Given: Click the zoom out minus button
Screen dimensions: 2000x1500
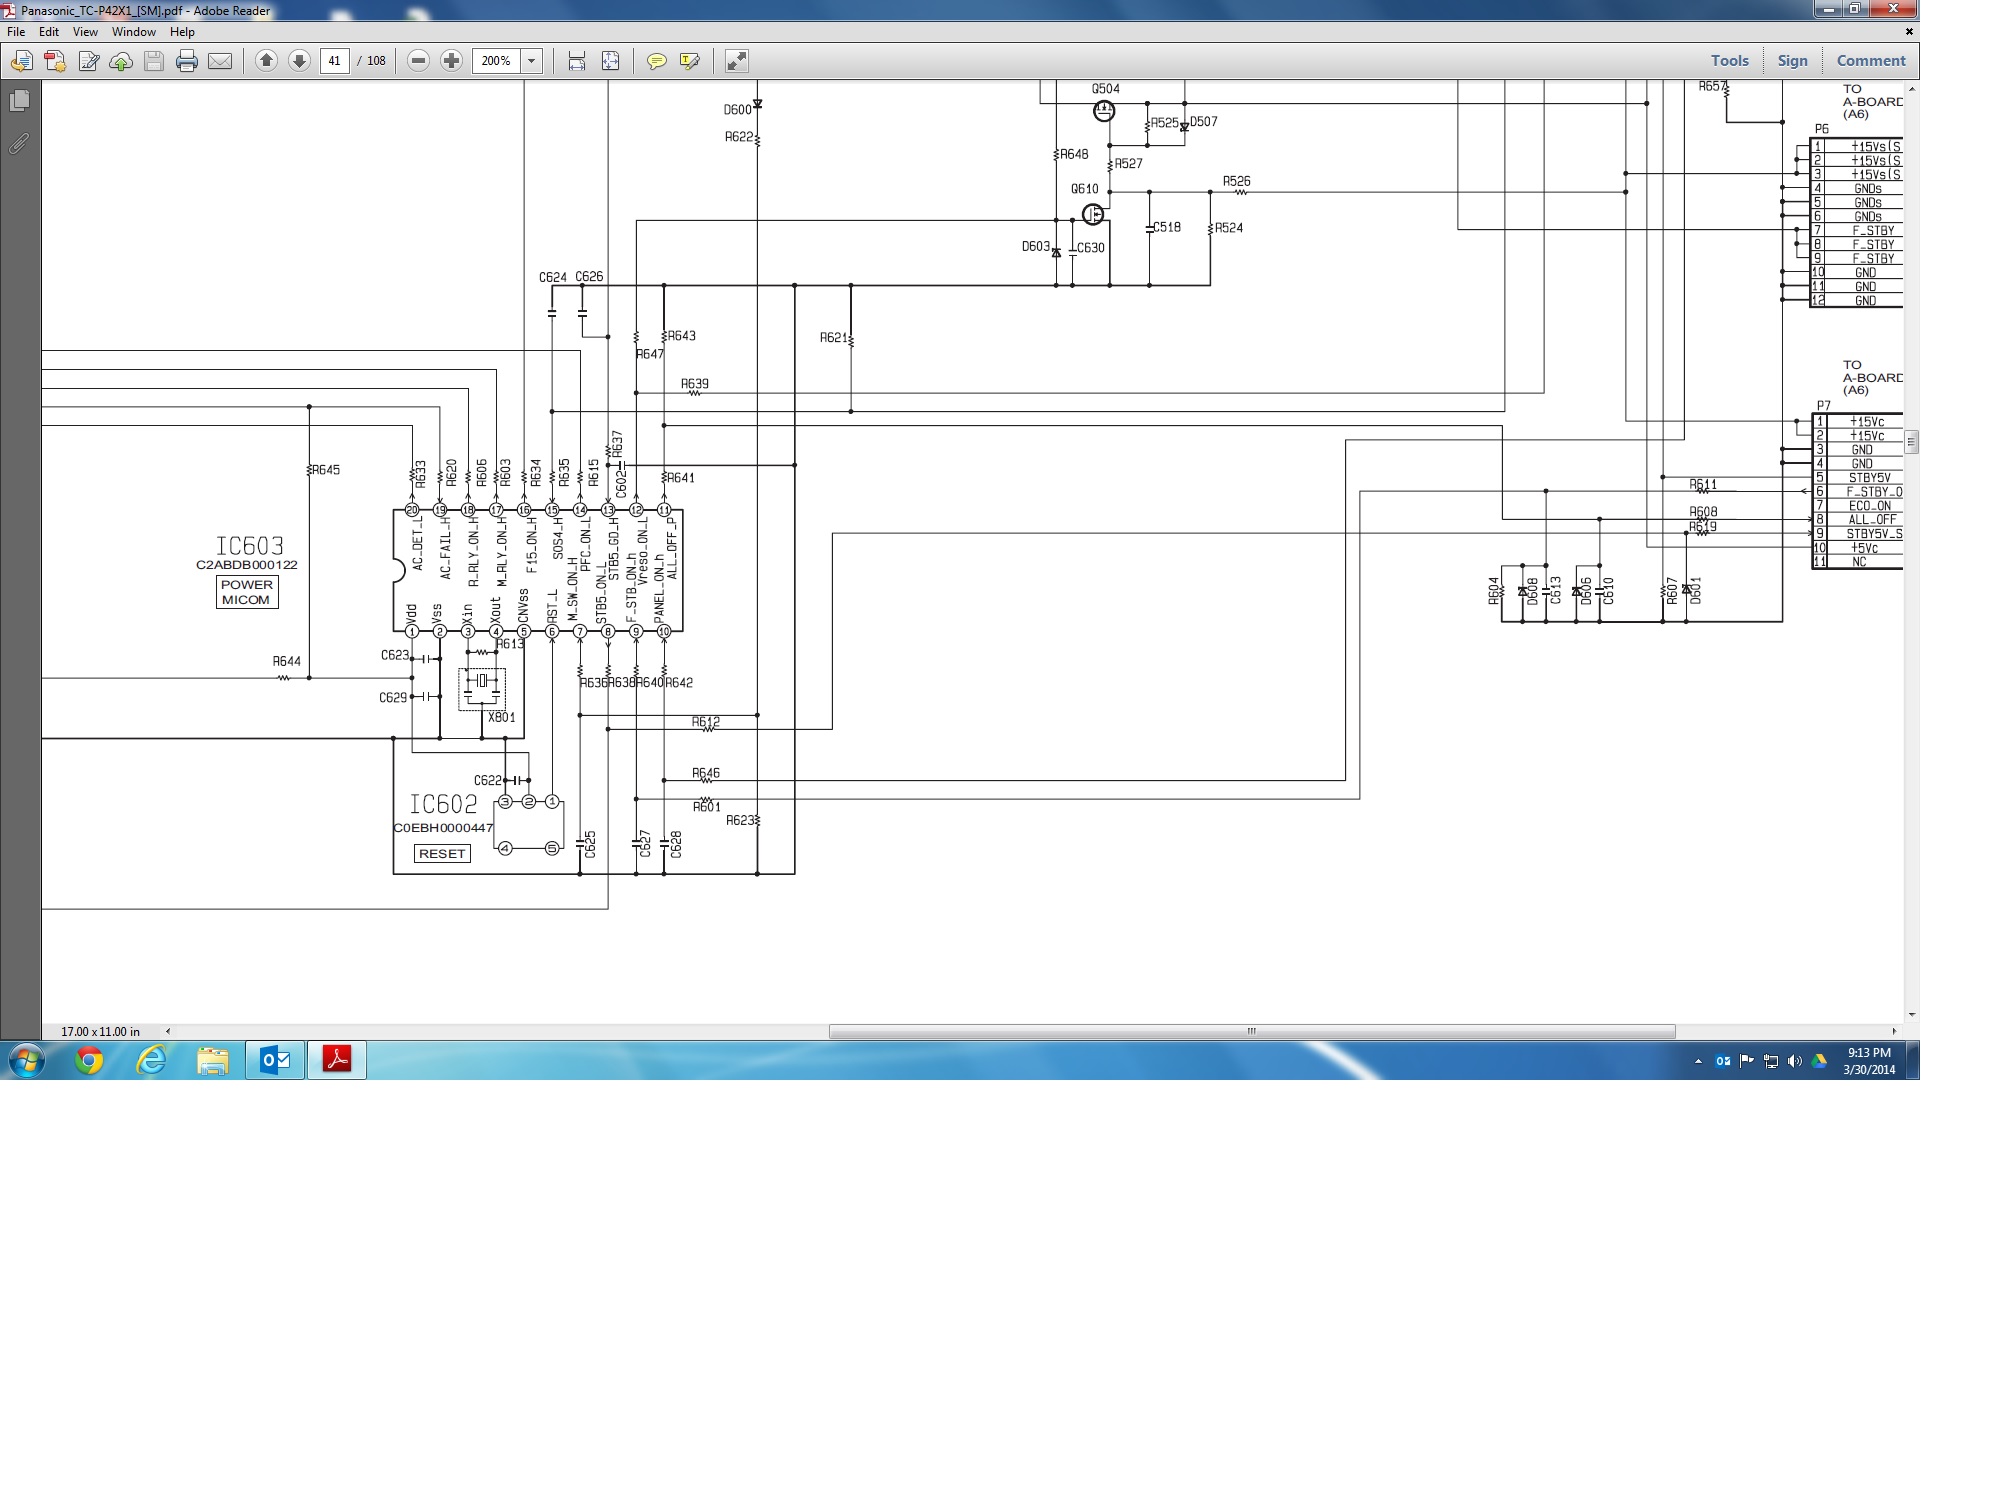Looking at the screenshot, I should (x=419, y=61).
